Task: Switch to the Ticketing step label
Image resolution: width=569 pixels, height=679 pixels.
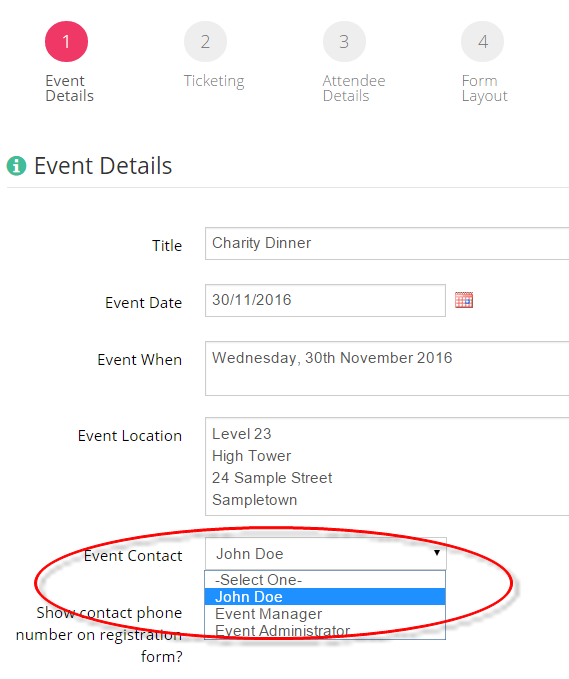Action: 214,81
